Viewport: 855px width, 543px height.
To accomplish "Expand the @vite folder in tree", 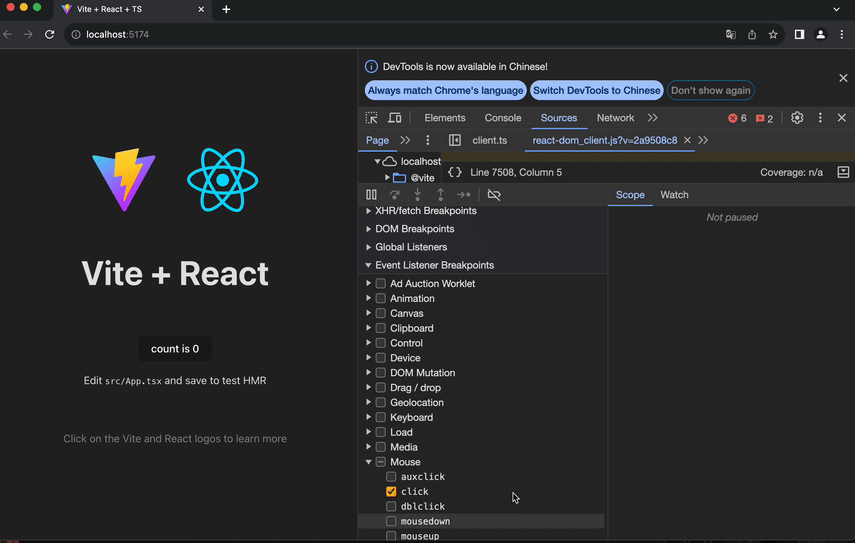I will tap(387, 178).
